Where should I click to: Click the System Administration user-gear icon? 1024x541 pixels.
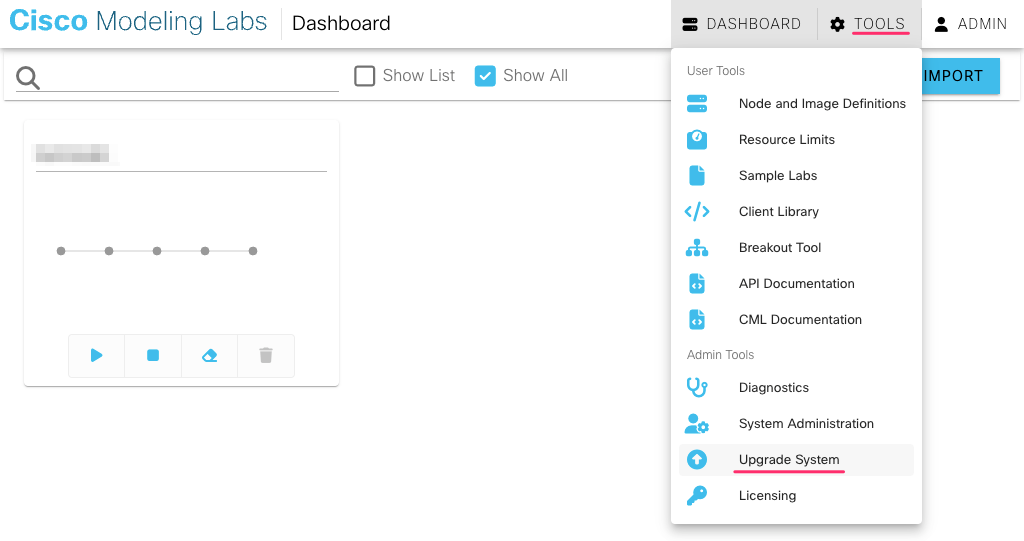(x=697, y=424)
